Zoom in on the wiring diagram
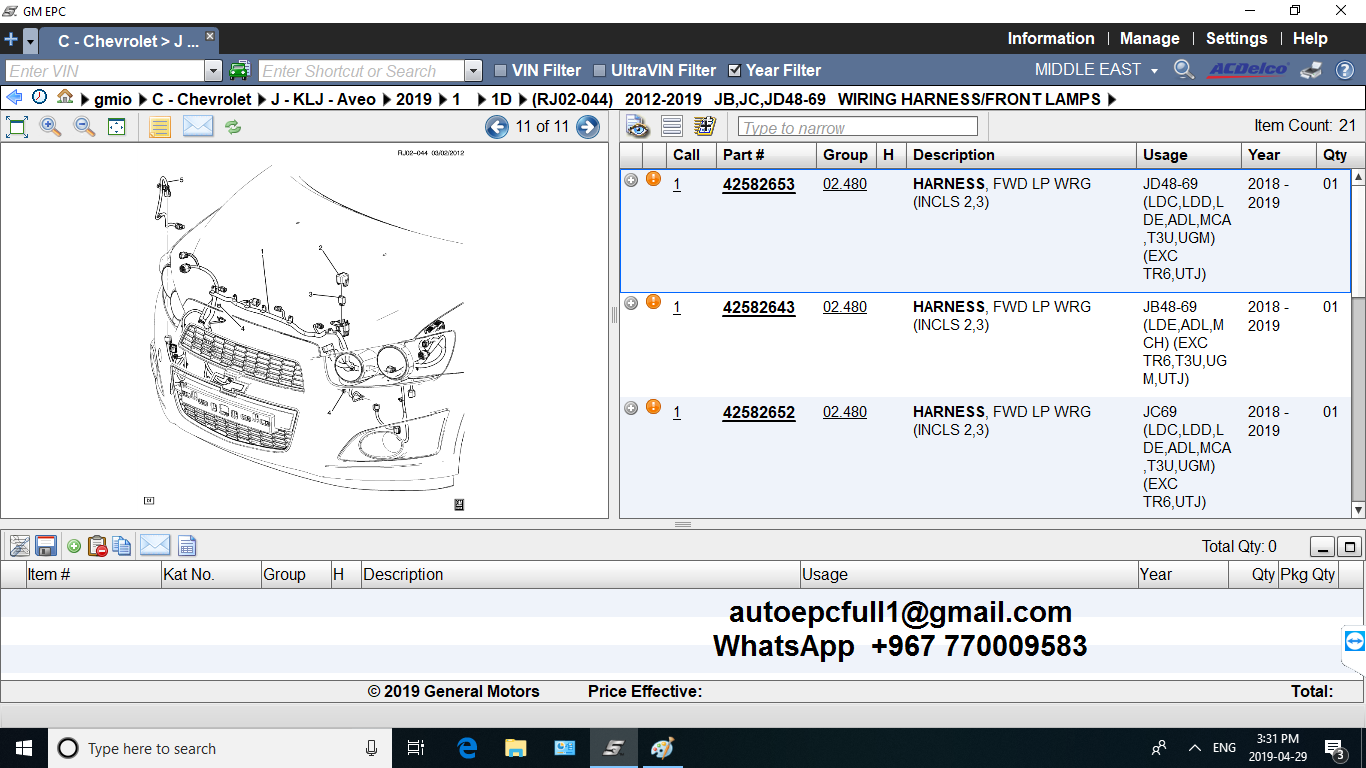 click(50, 127)
